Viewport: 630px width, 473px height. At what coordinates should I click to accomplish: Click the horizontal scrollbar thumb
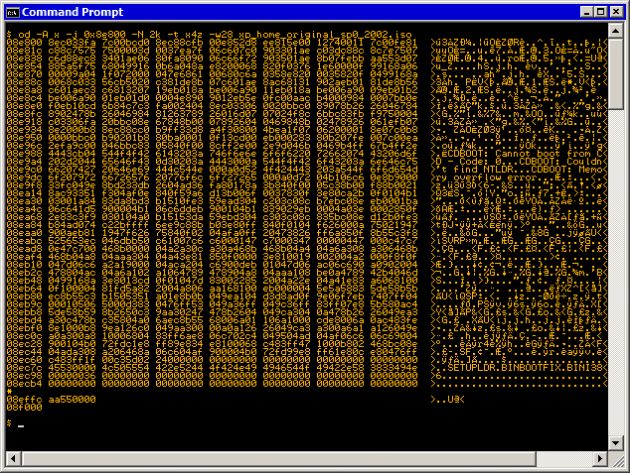point(278,458)
